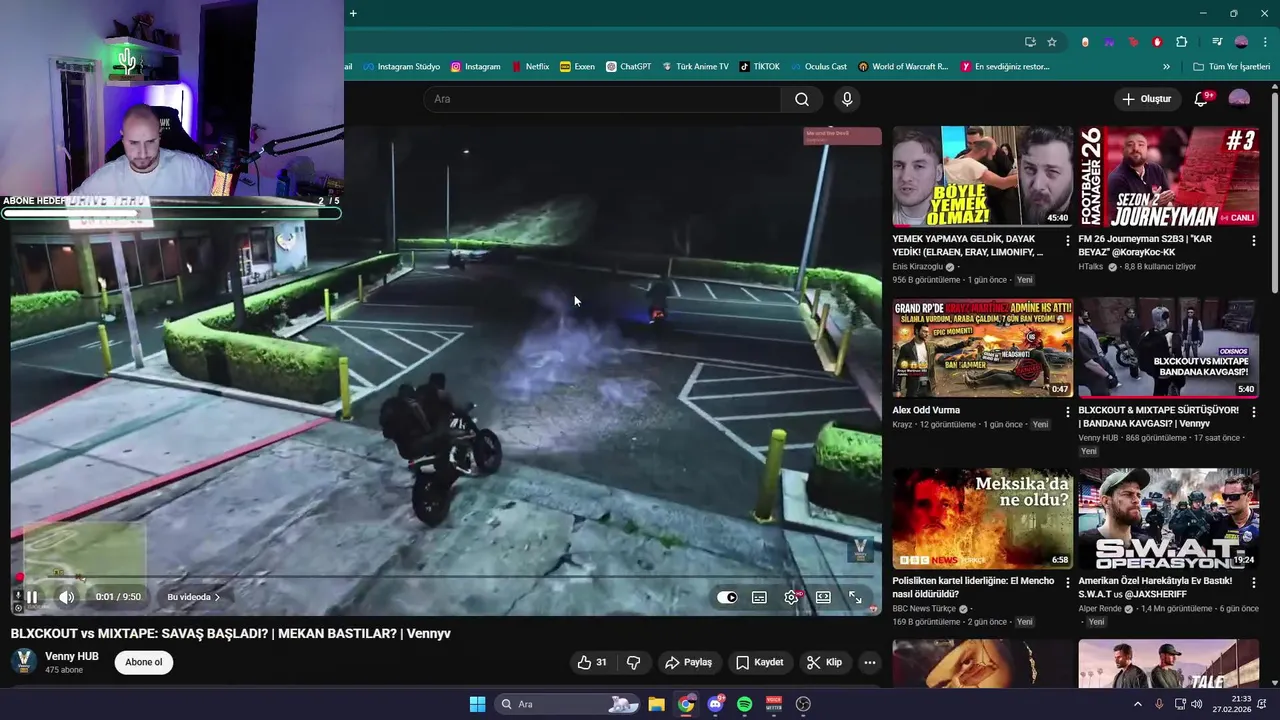The image size is (1280, 720).
Task: Open the 'Instagram Stüdyo' bookmark
Action: click(x=401, y=67)
